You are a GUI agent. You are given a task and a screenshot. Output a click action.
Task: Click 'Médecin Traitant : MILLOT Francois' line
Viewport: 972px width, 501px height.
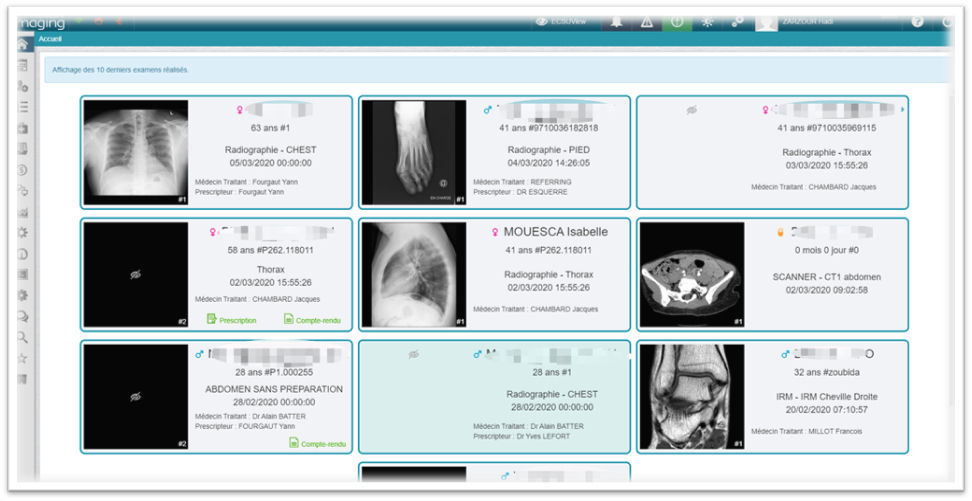point(806,431)
